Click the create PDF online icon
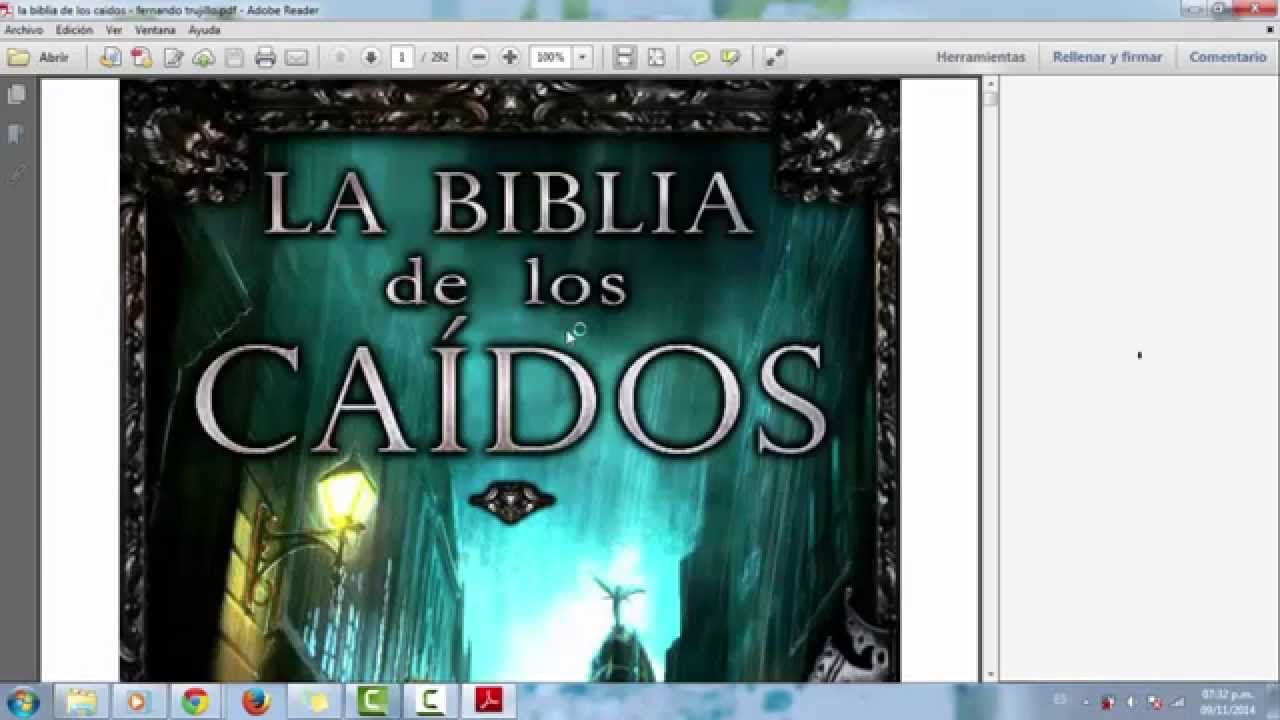Viewport: 1280px width, 720px height. pyautogui.click(x=110, y=57)
